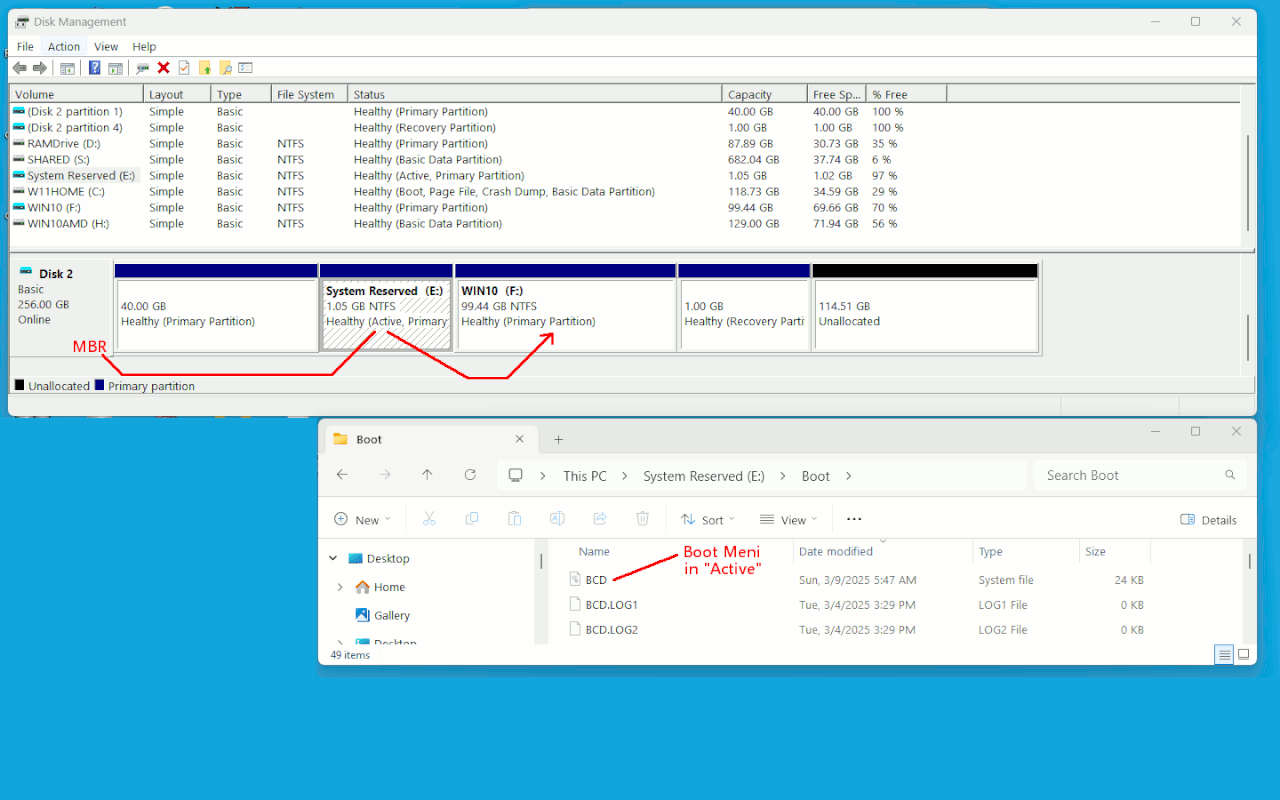Click chevron after This PC in address bar

pyautogui.click(x=625, y=476)
